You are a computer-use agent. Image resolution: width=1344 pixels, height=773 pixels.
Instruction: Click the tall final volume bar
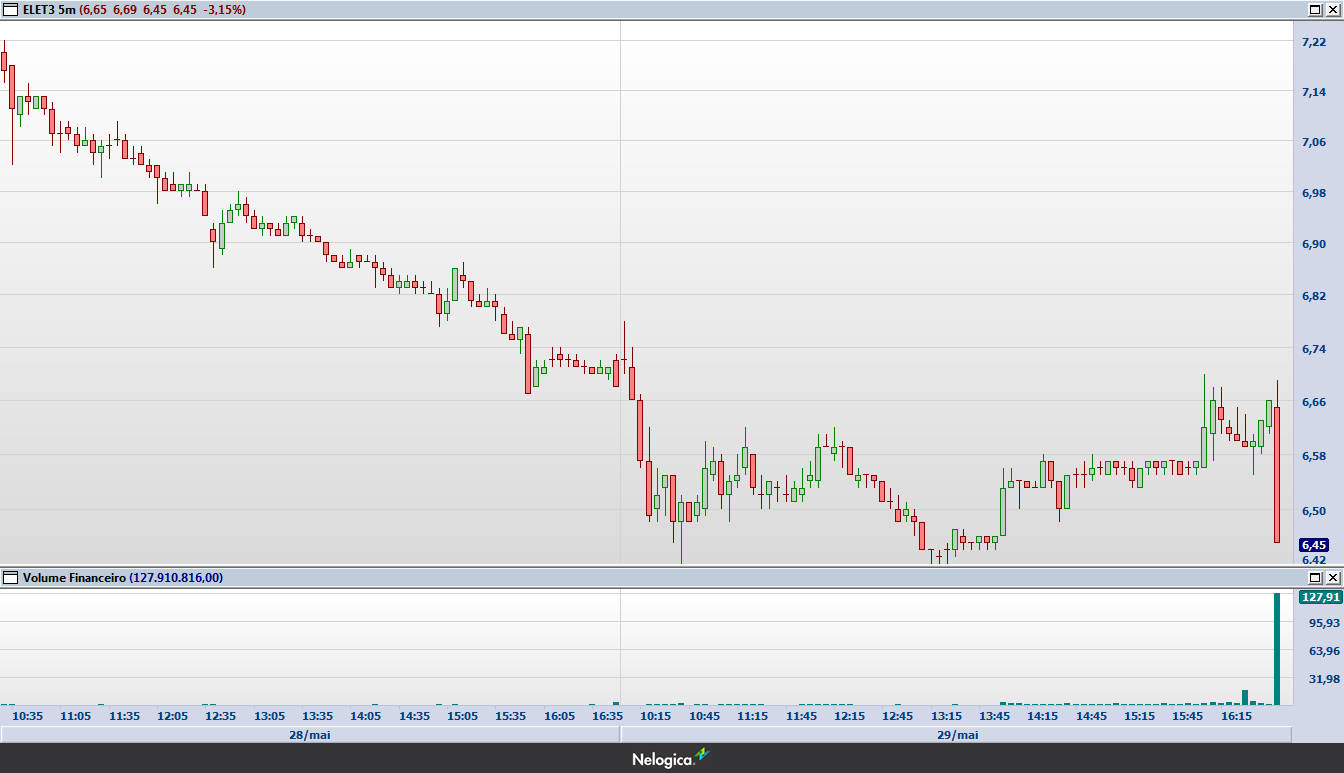pos(1276,650)
